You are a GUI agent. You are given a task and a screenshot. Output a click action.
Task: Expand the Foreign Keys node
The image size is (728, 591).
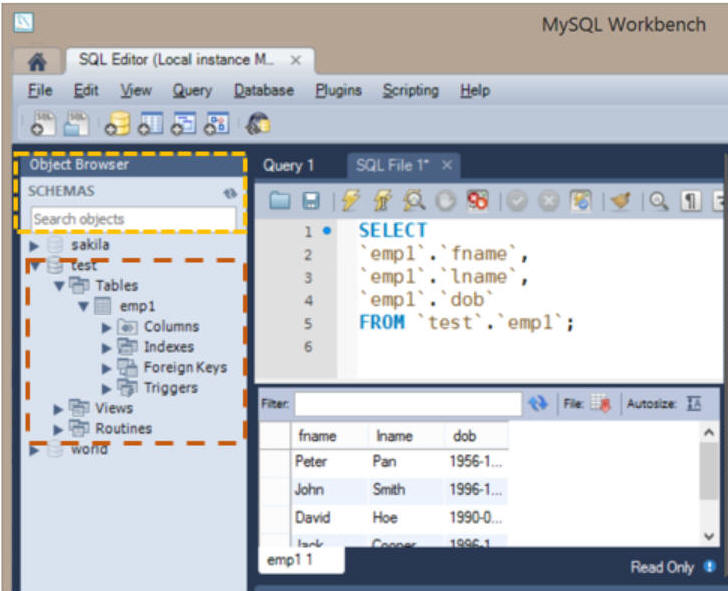(106, 368)
